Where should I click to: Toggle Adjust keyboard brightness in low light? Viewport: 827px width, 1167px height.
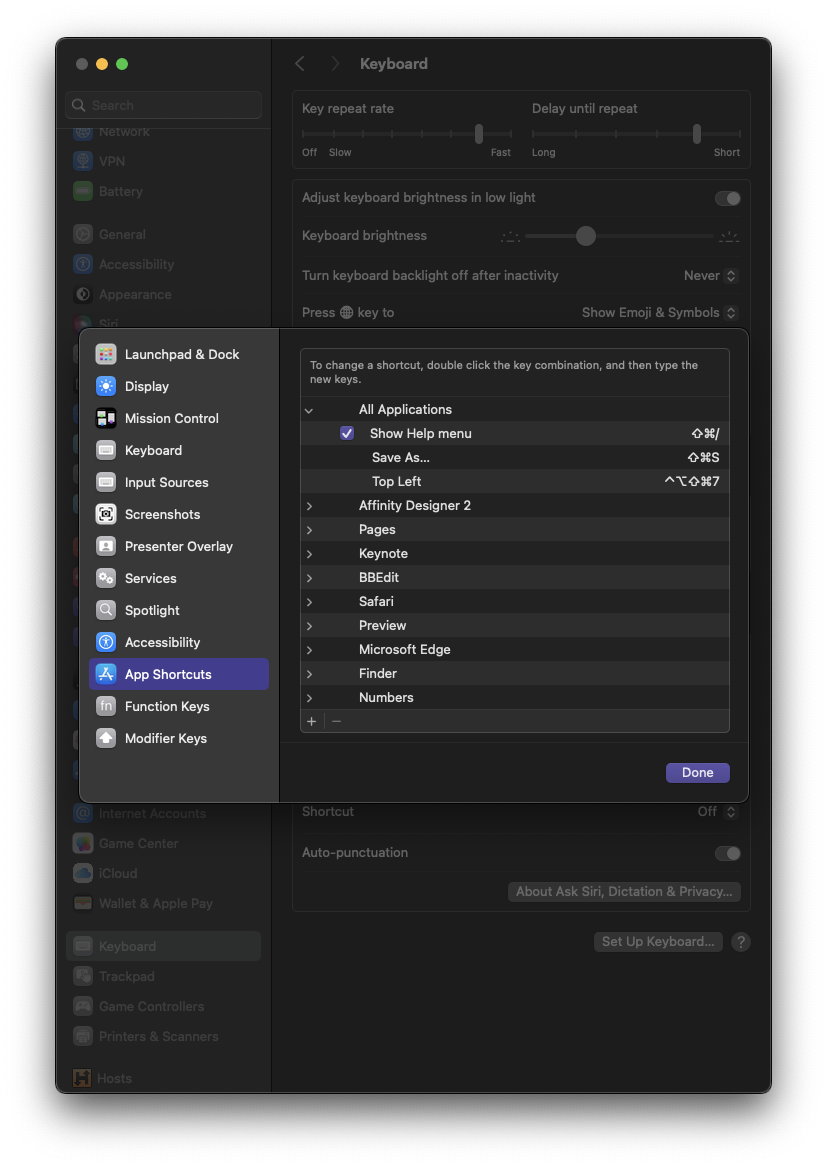727,198
